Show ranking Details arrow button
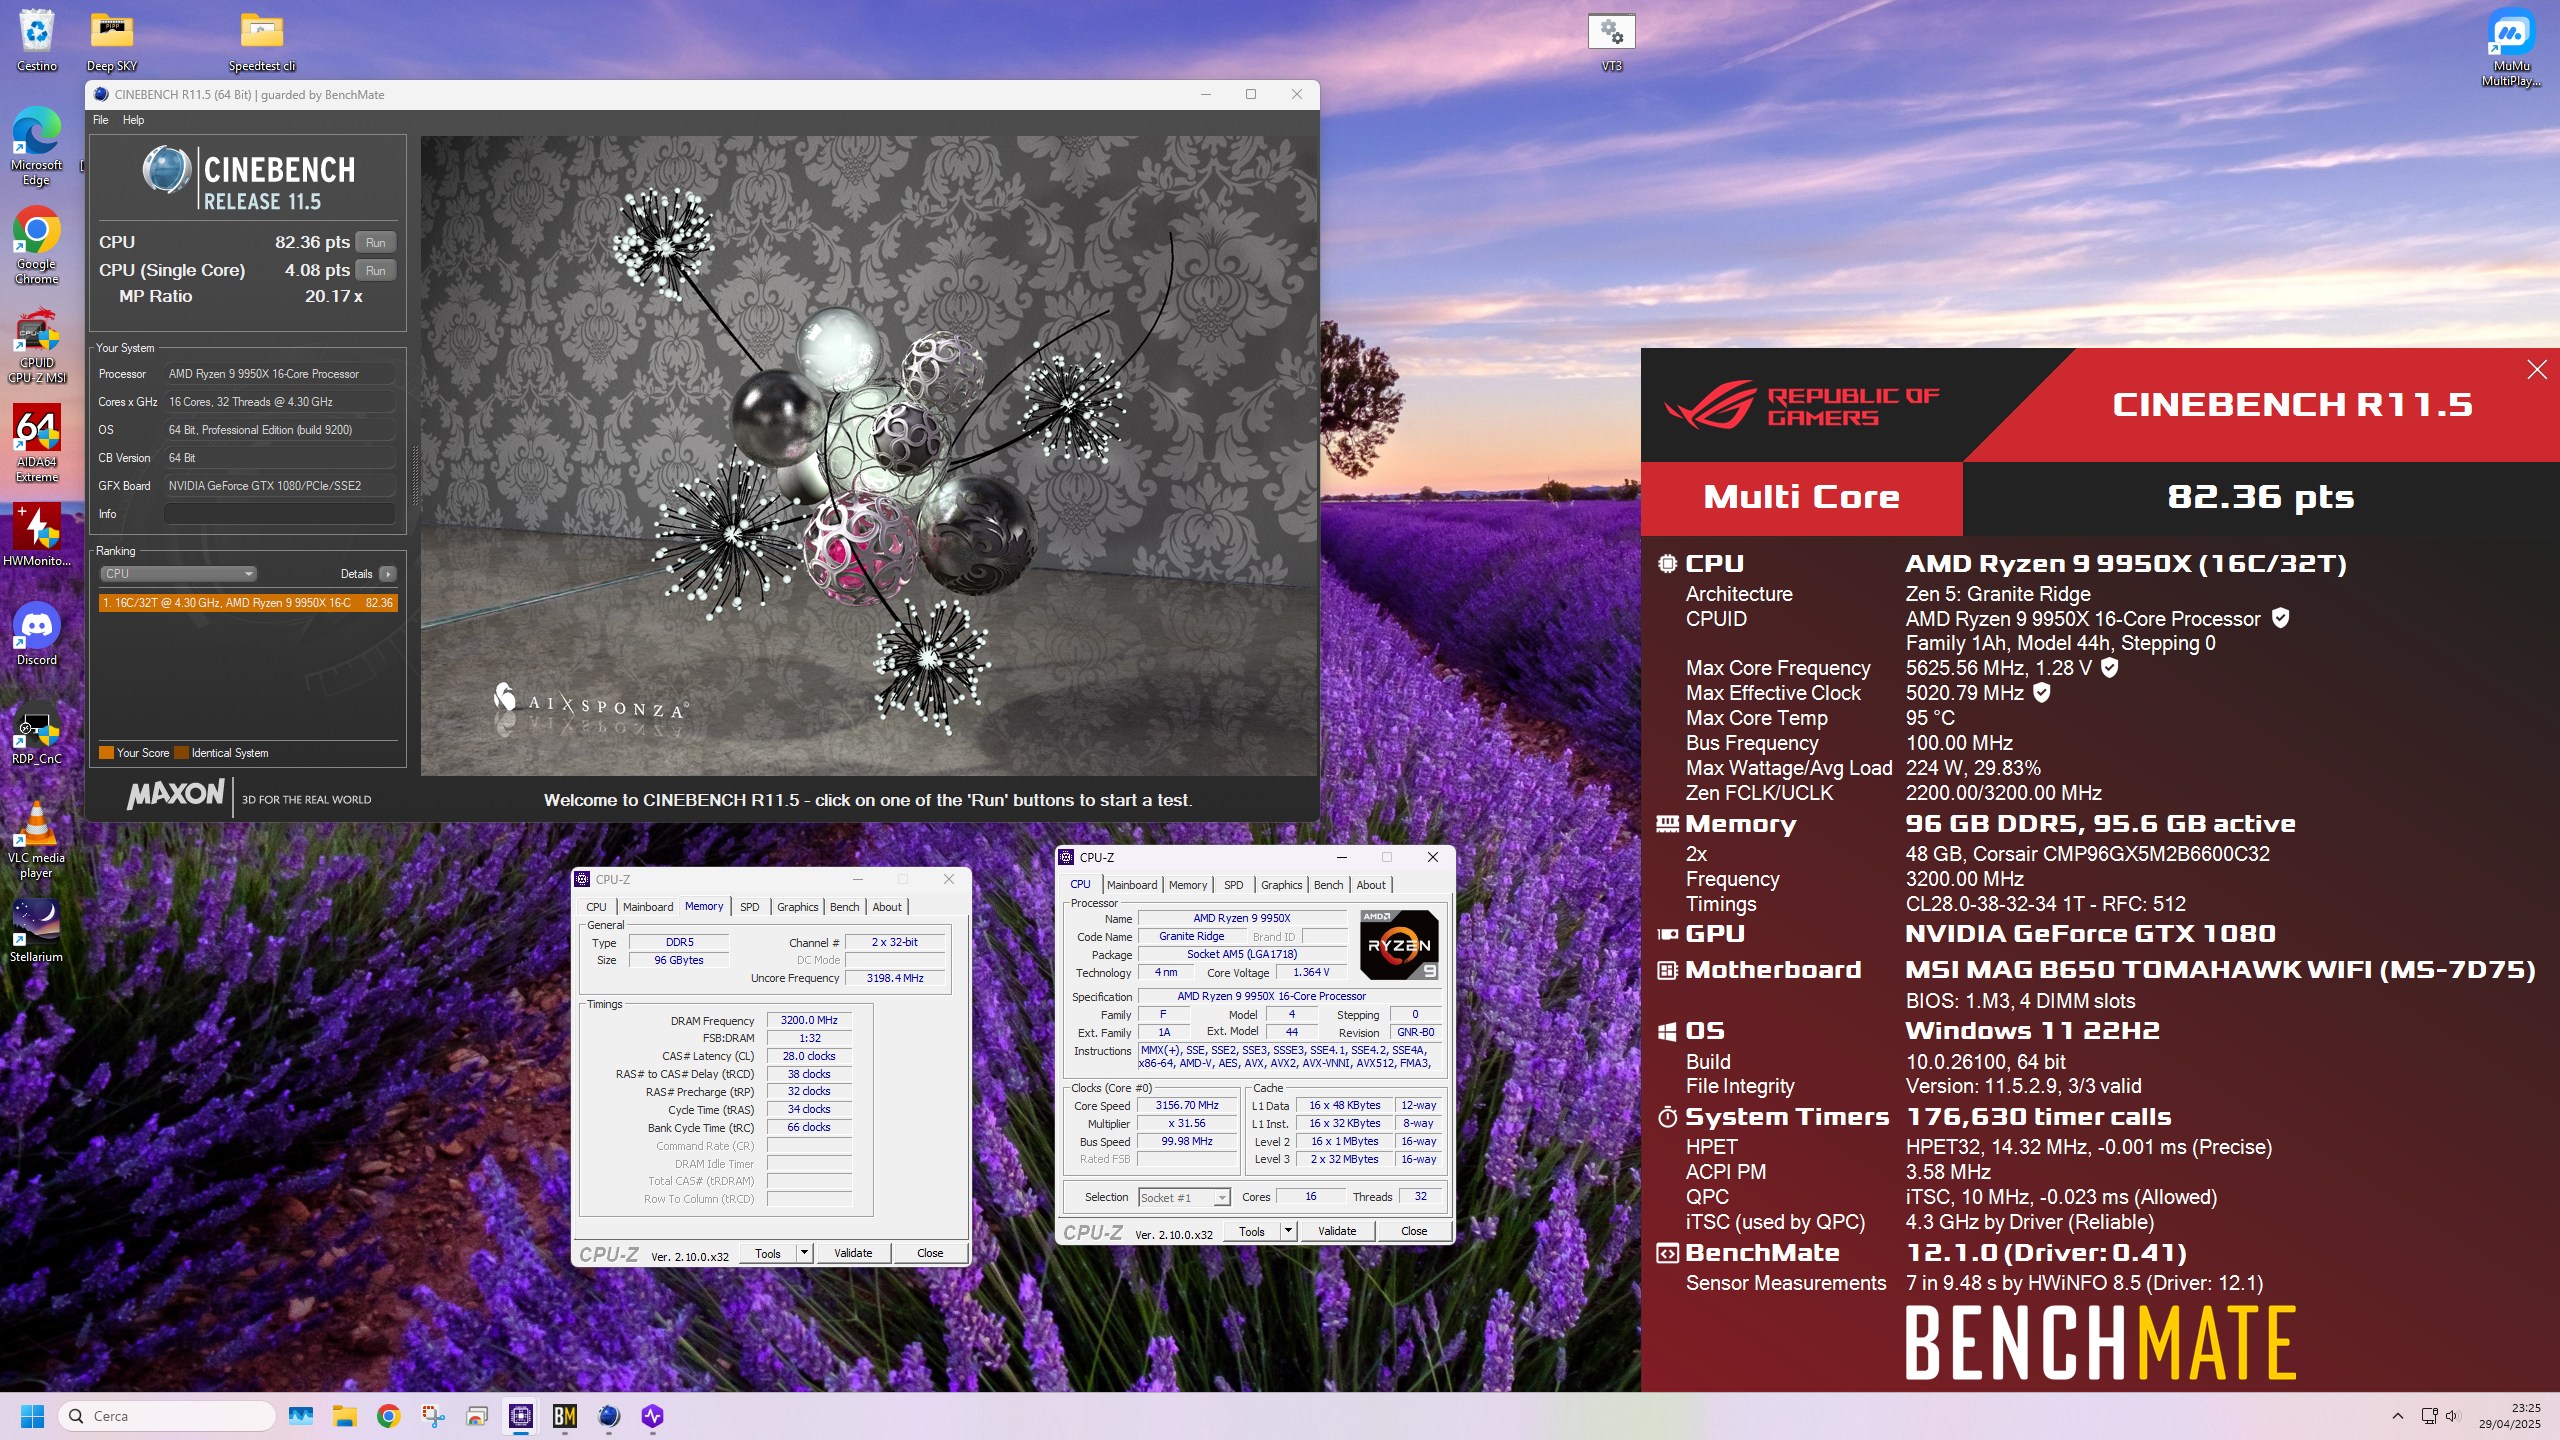This screenshot has width=2560, height=1440. [x=388, y=574]
